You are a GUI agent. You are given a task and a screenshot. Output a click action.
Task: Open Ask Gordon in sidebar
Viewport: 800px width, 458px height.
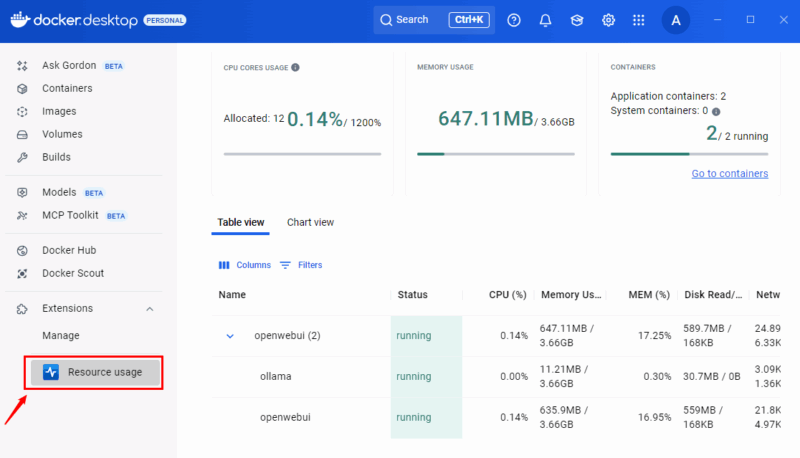point(69,66)
